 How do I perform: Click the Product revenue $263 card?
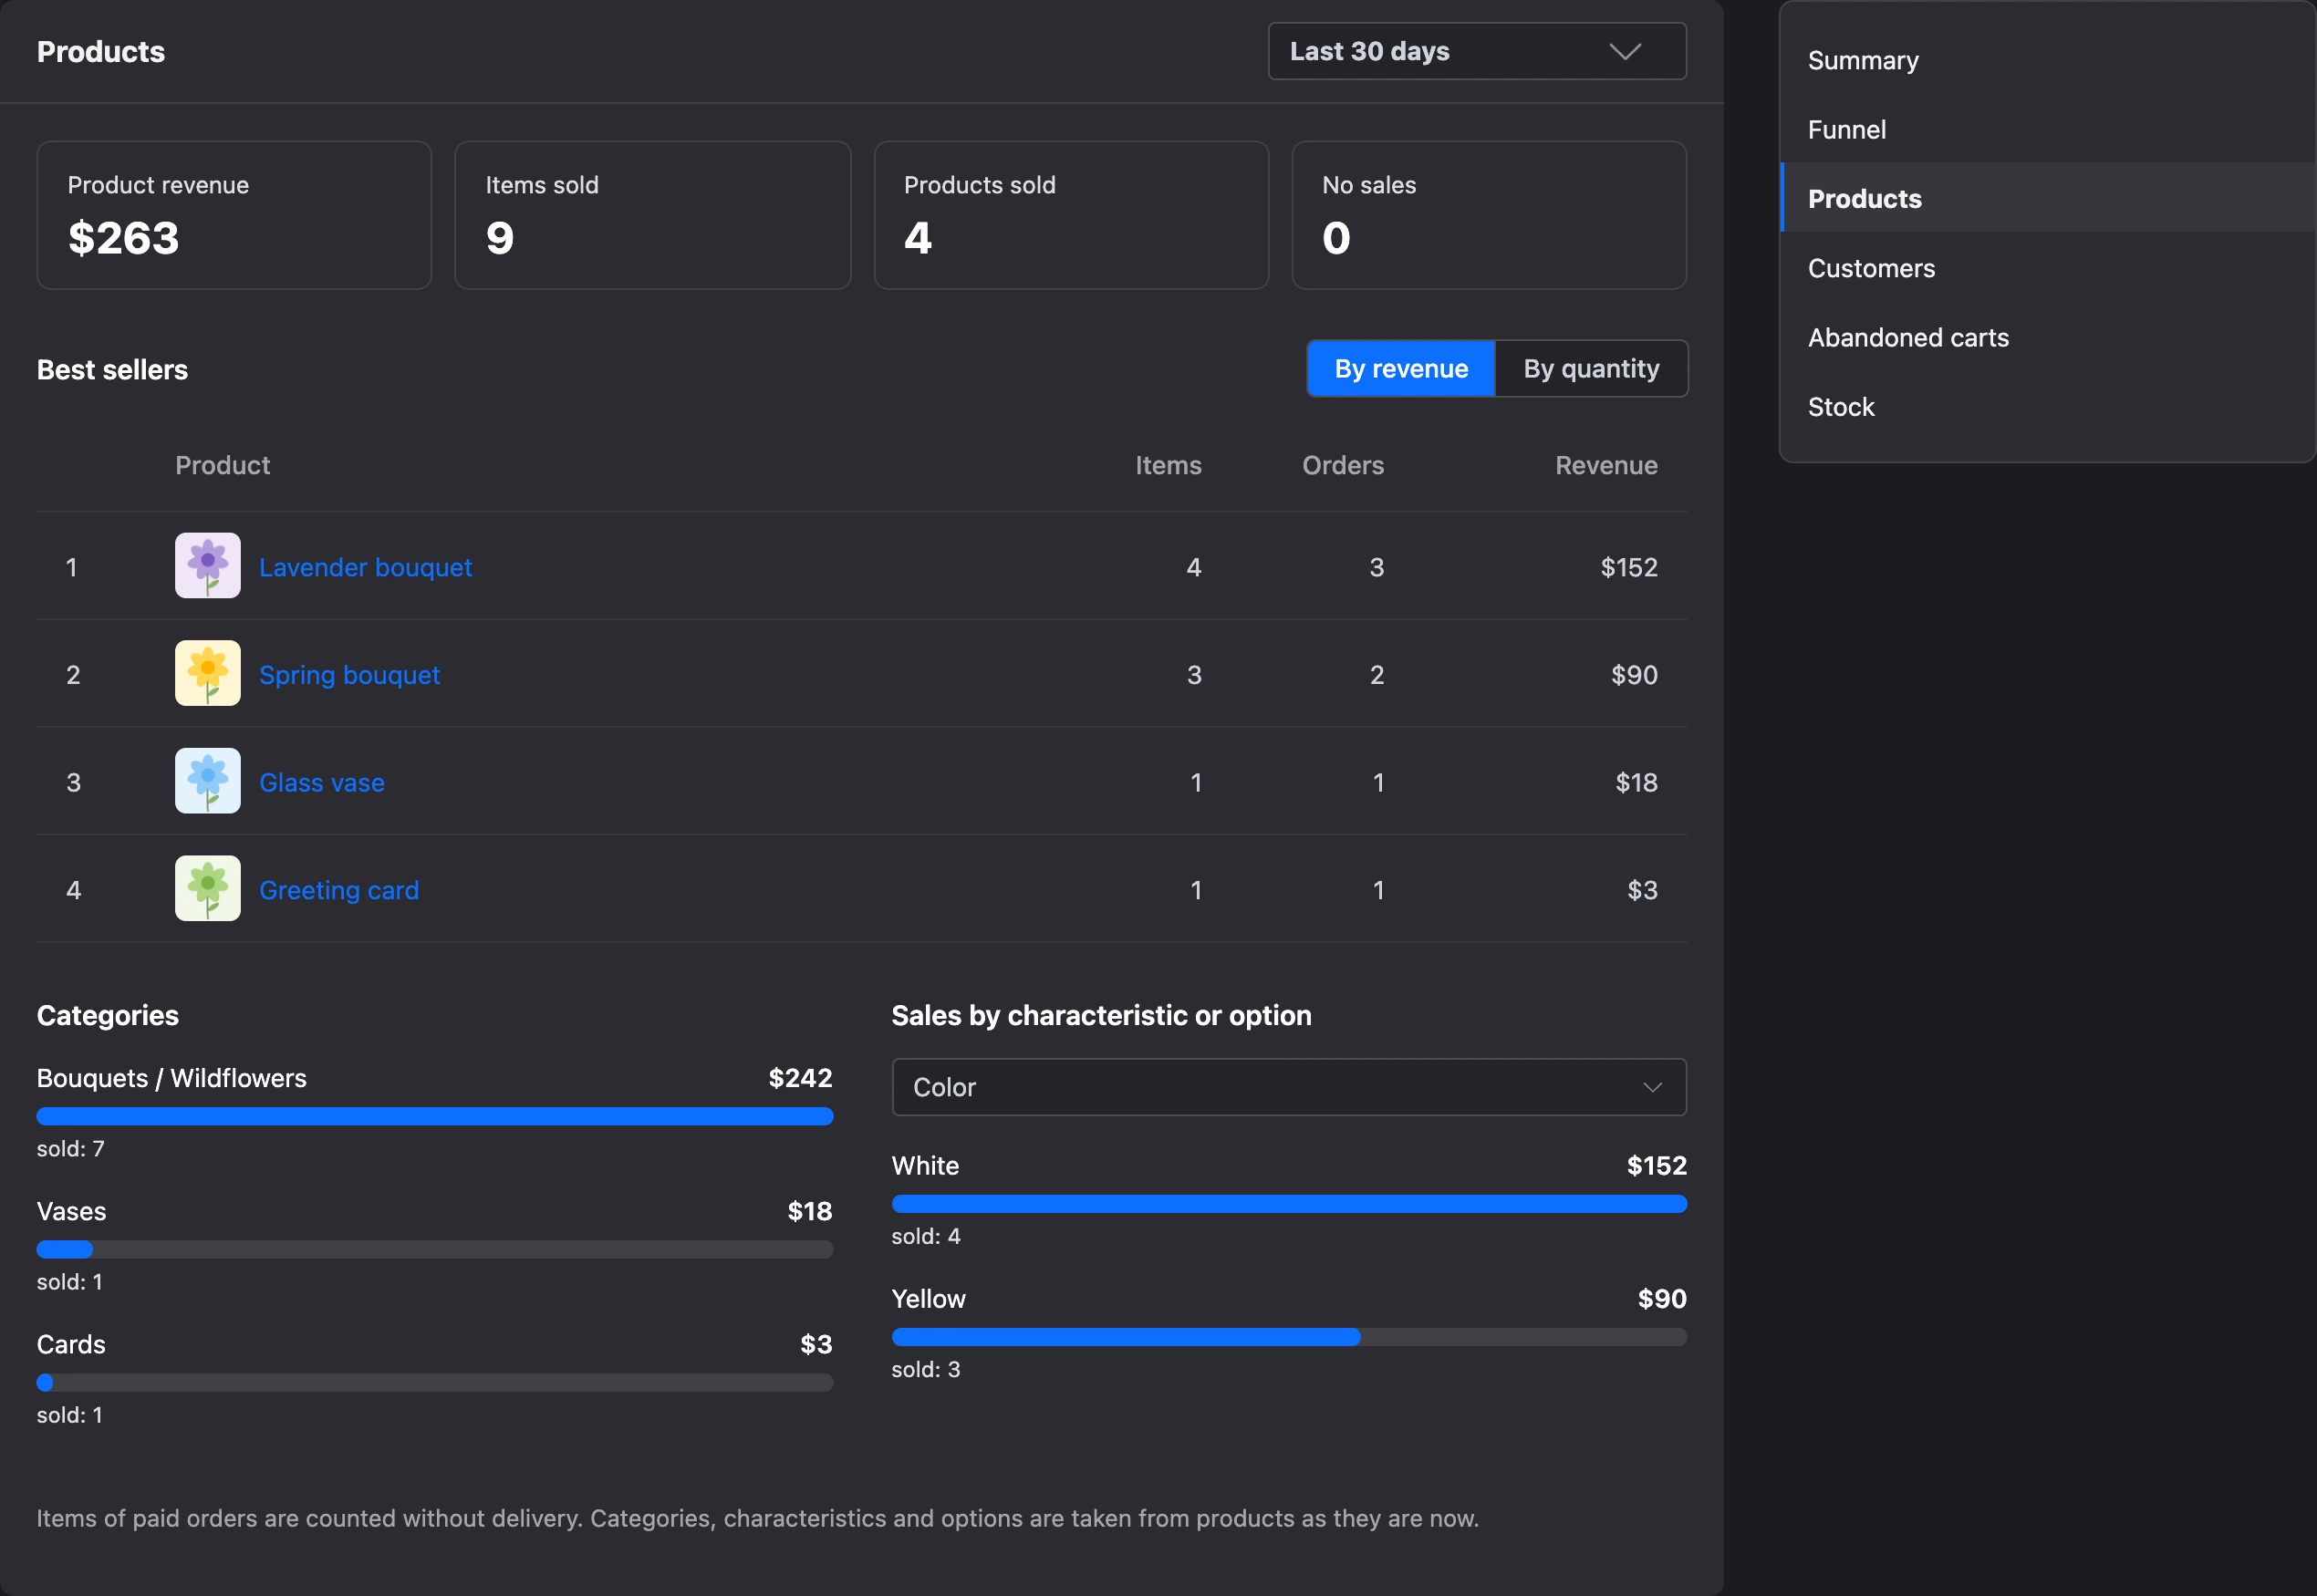(234, 215)
